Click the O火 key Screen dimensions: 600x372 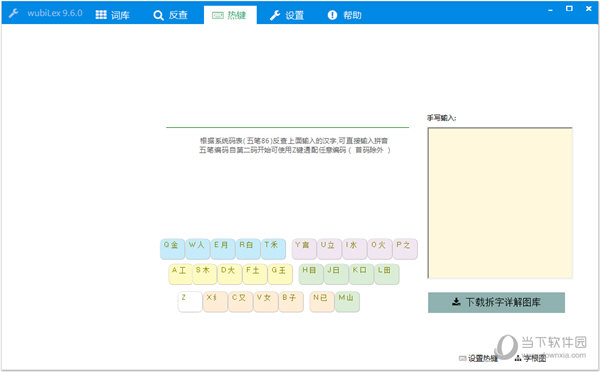click(x=380, y=249)
